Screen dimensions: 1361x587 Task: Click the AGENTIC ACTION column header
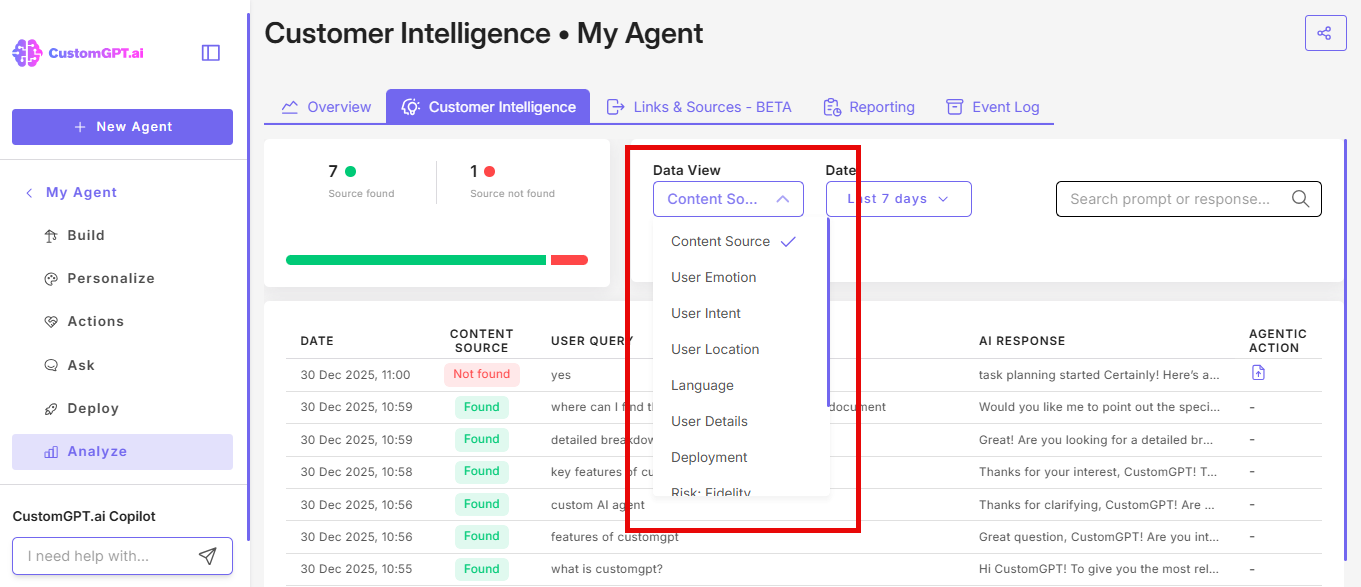point(1278,341)
